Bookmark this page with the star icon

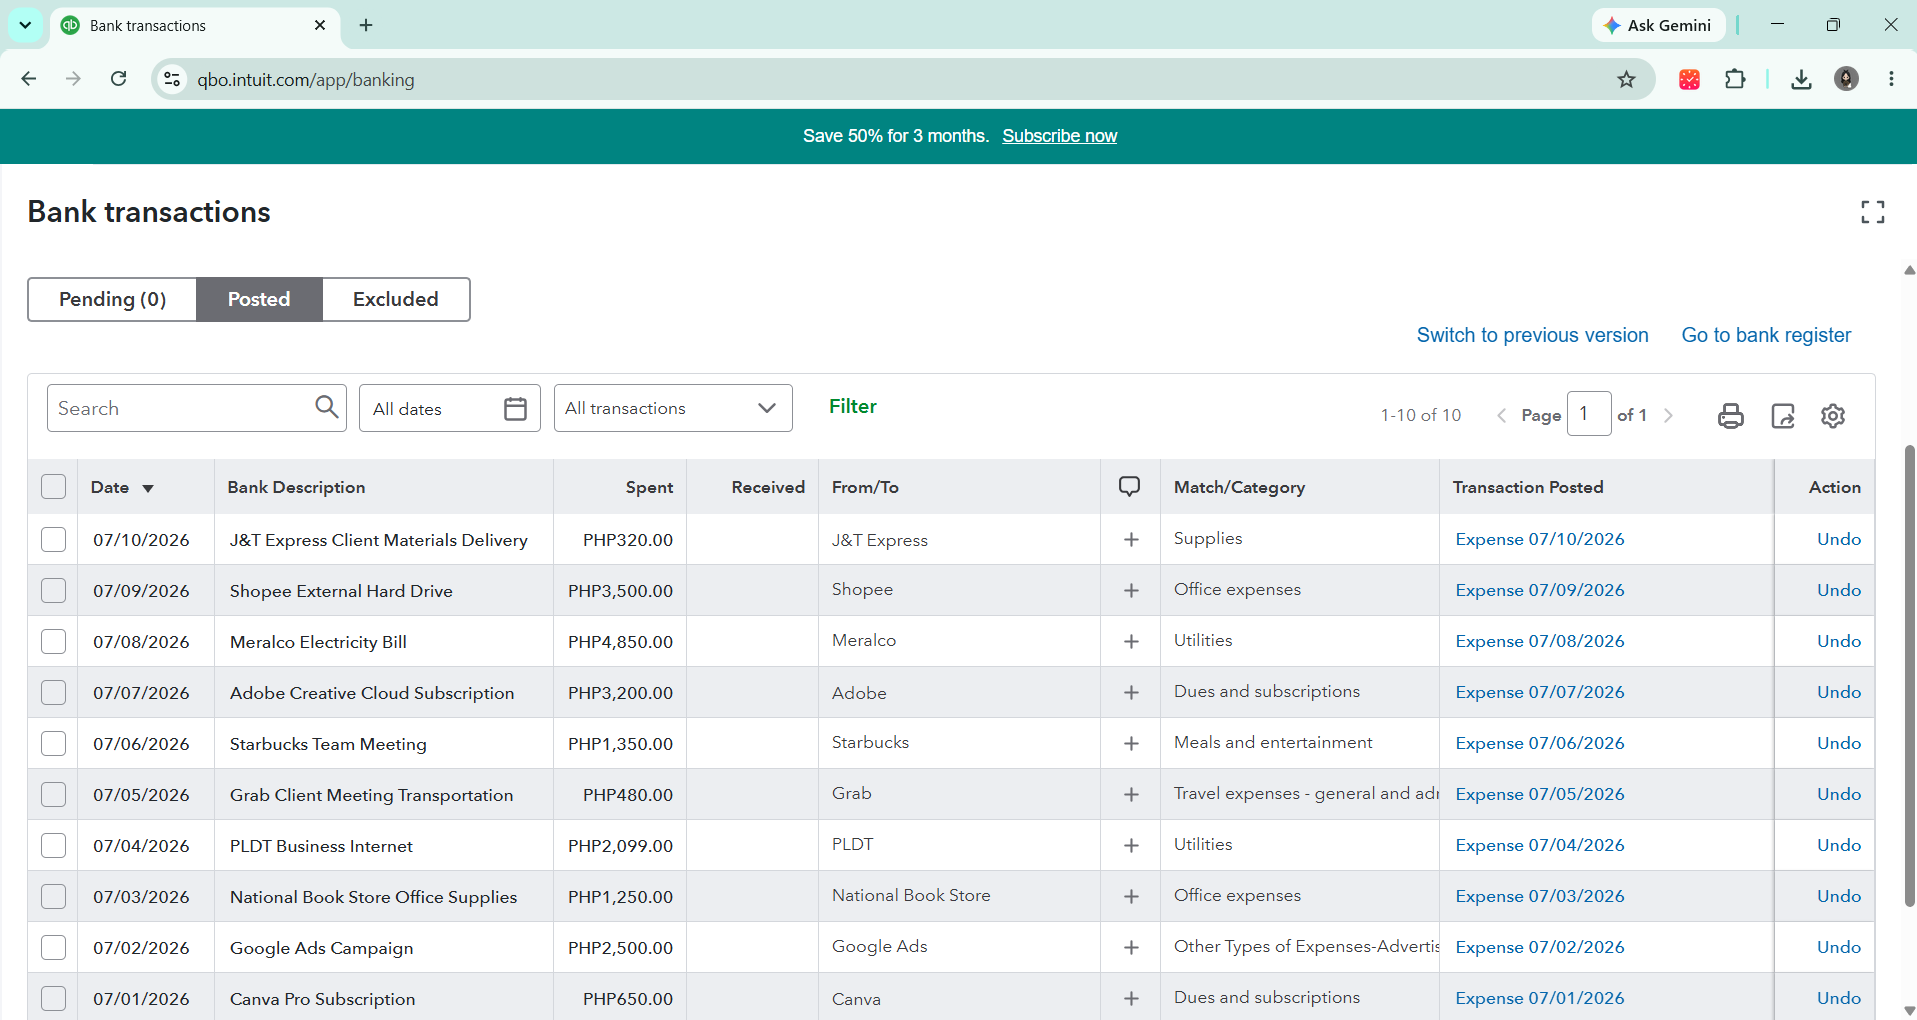[1626, 79]
